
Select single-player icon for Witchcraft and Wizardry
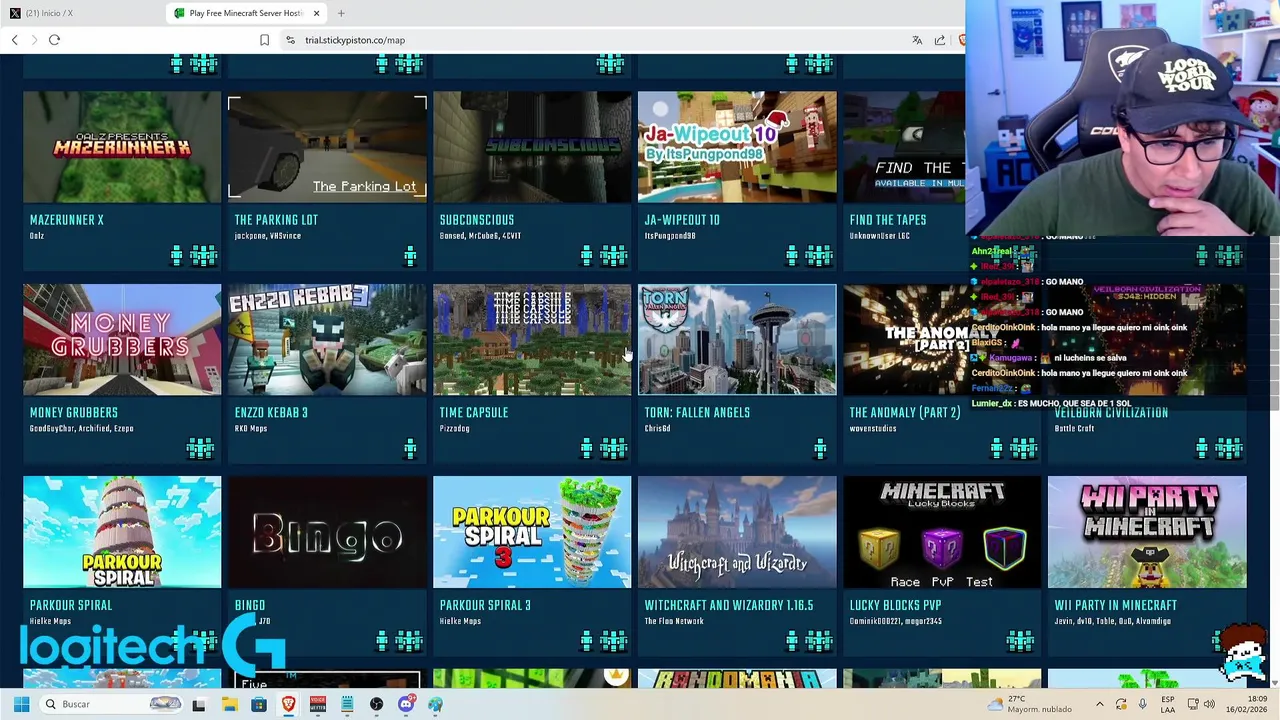pyautogui.click(x=792, y=641)
